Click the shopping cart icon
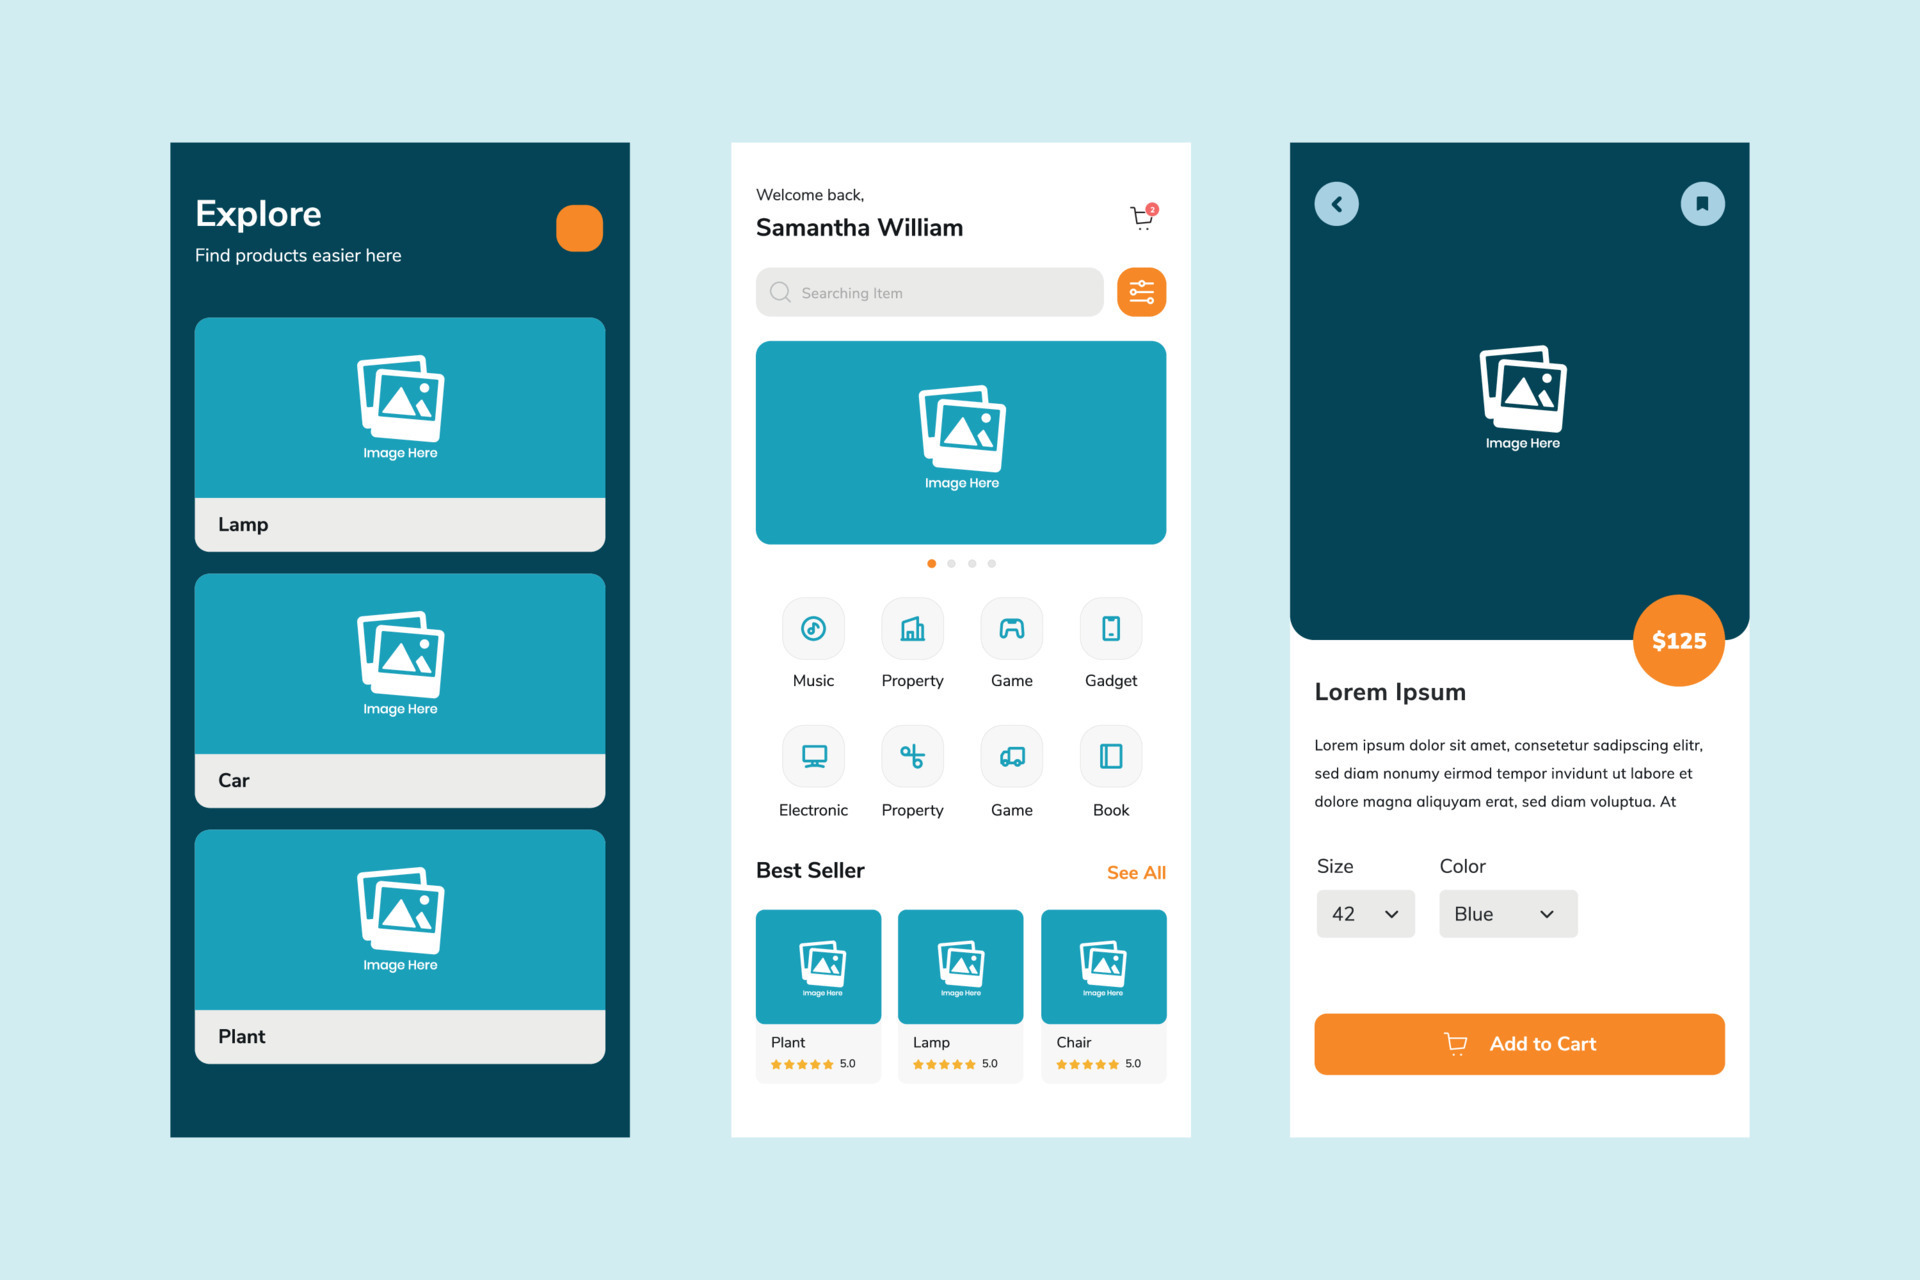 pos(1143,217)
